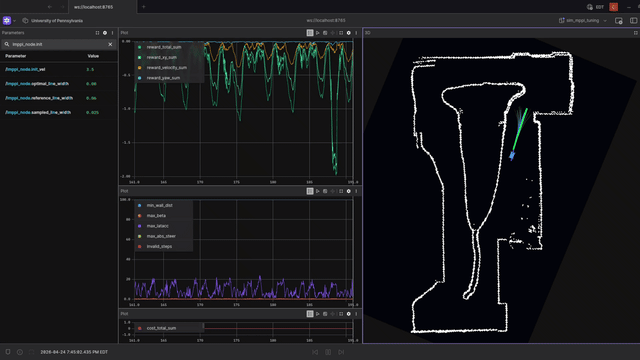Open Parameters panel more options menu
Screen dimensions: 640x360
point(113,33)
